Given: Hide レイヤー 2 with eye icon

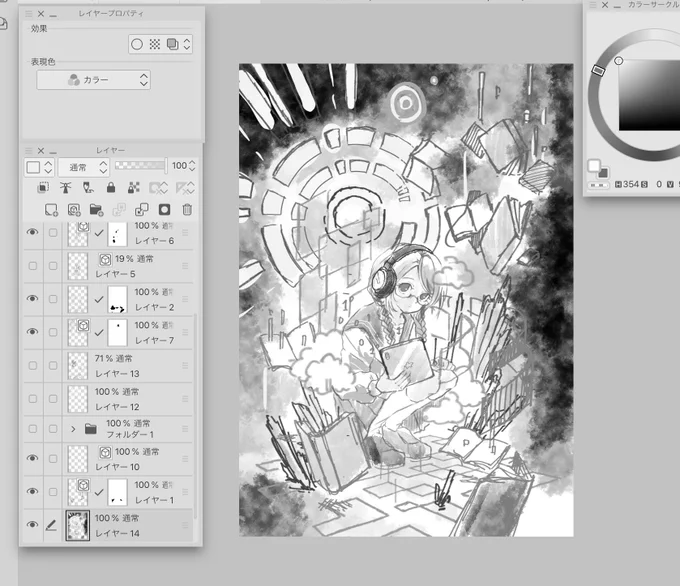Looking at the screenshot, I should click(33, 299).
